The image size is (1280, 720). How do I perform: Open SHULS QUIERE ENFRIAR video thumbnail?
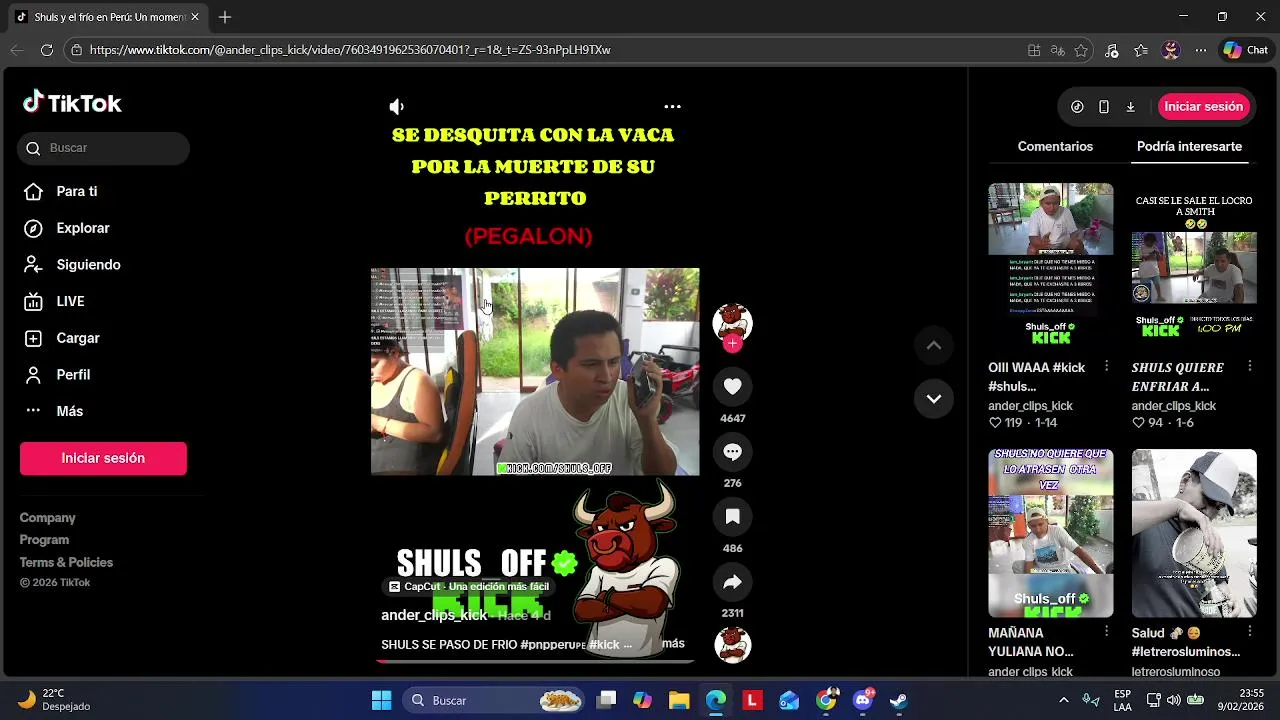click(1194, 267)
